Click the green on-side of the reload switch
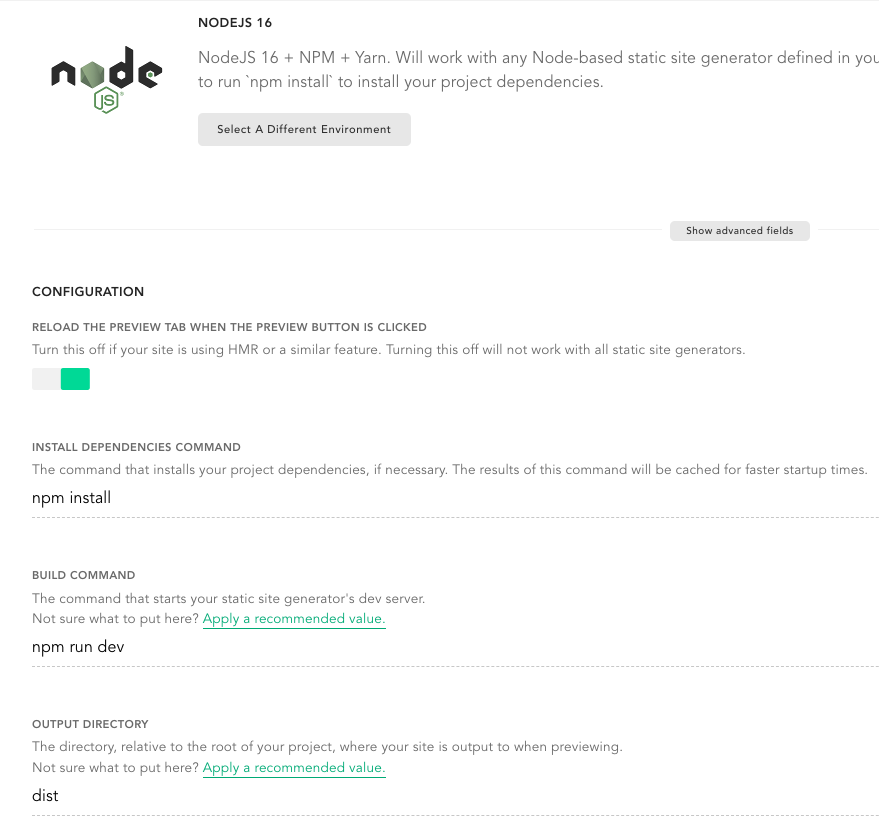 (x=75, y=379)
